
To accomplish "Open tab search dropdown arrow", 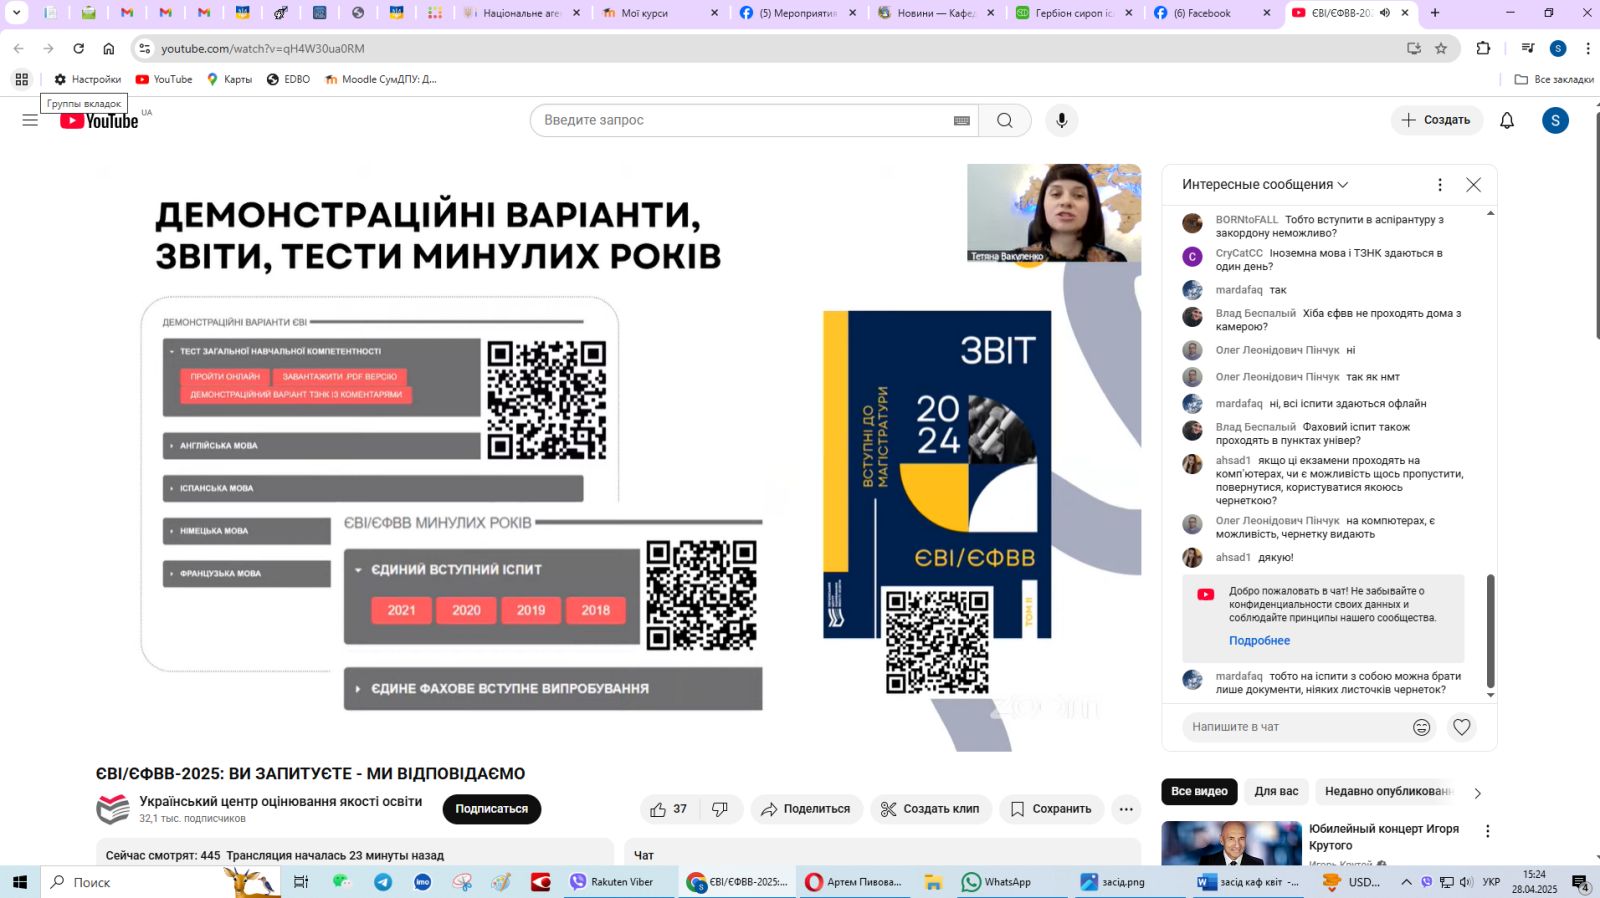I will click(x=17, y=13).
